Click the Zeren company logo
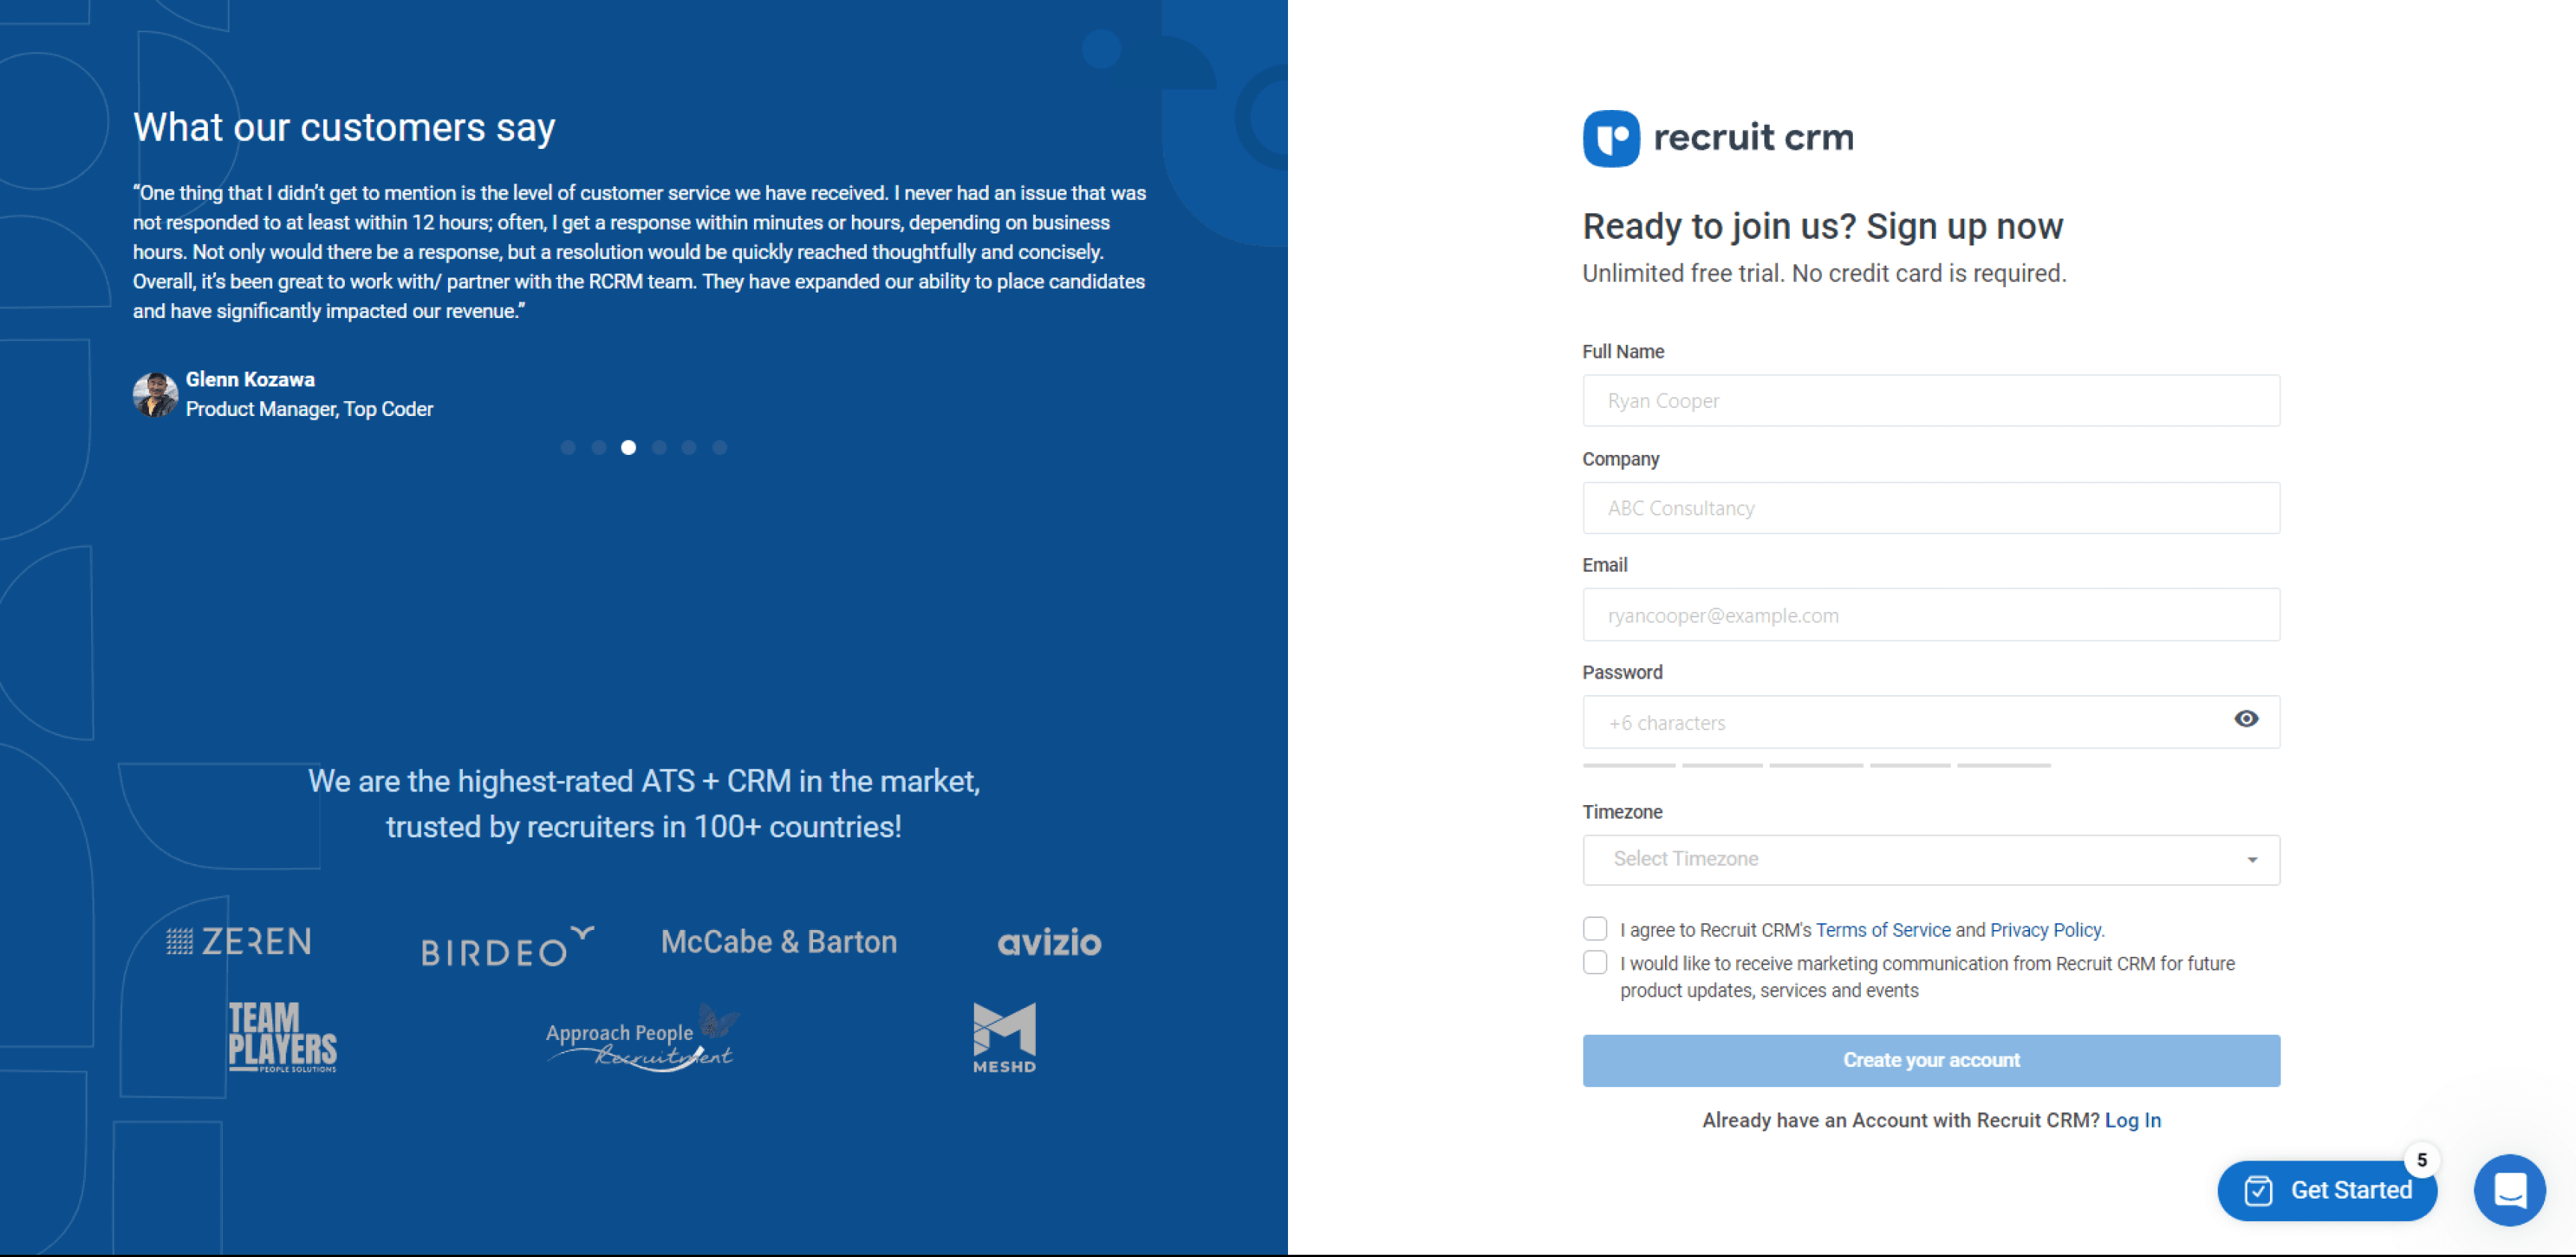The height and width of the screenshot is (1257, 2576). pos(239,941)
